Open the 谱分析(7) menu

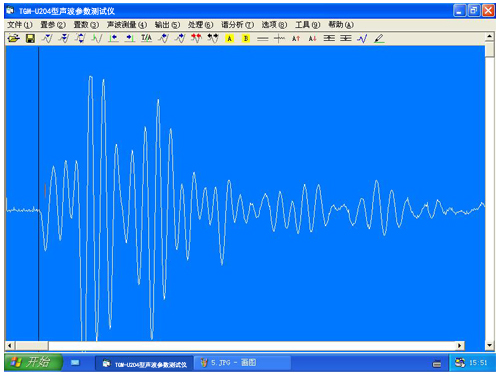click(x=237, y=25)
